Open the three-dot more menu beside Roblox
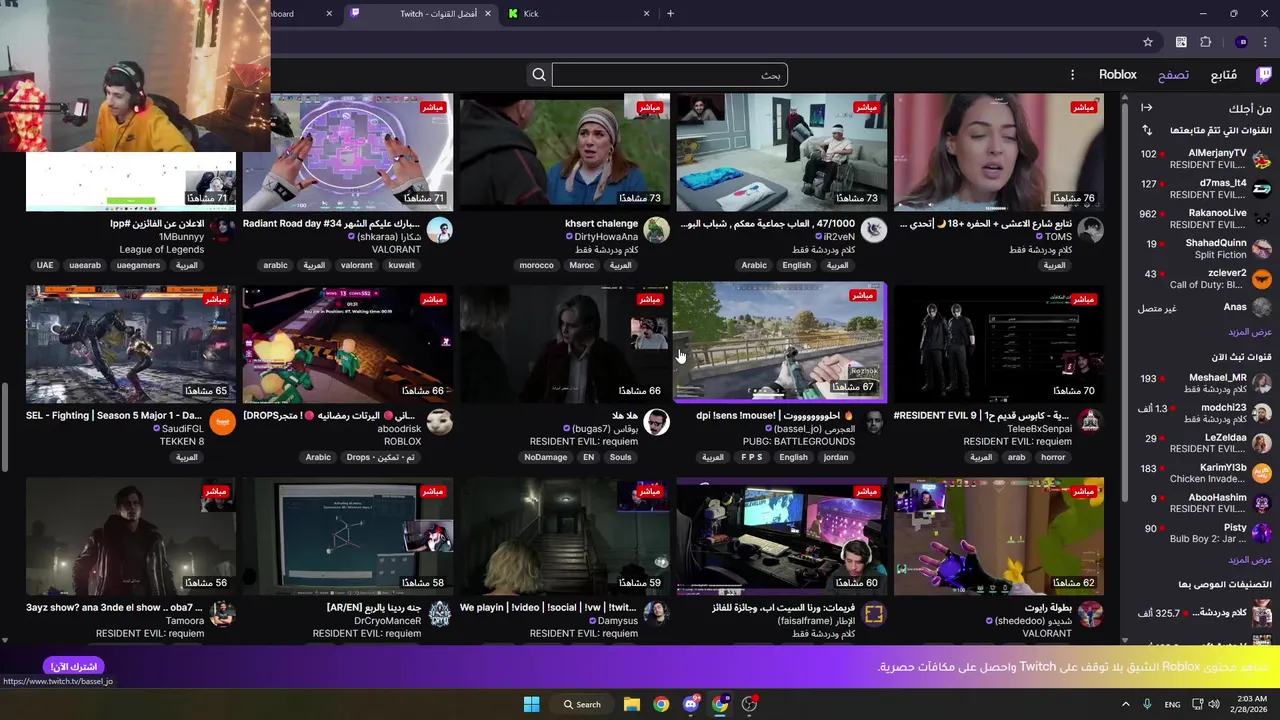1280x720 pixels. 1072,75
